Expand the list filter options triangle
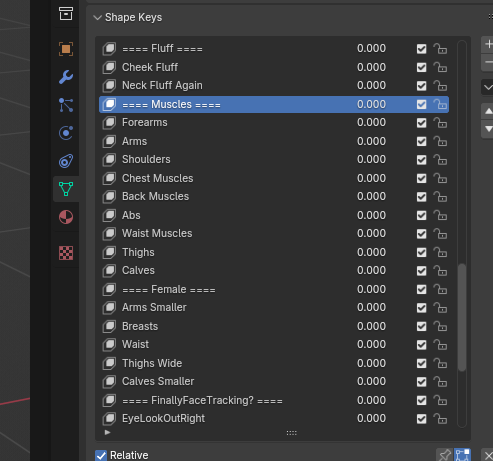This screenshot has height=461, width=493. [x=107, y=432]
